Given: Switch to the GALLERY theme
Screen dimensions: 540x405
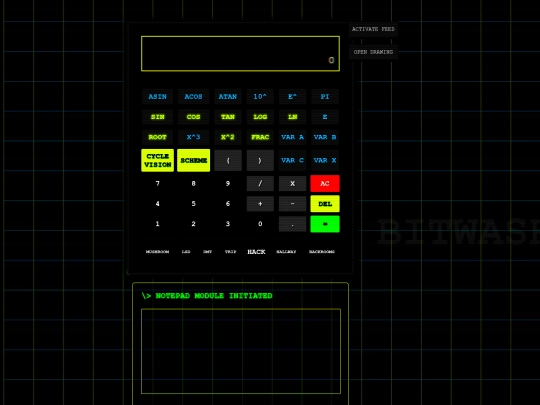Looking at the screenshot, I should pyautogui.click(x=286, y=252).
